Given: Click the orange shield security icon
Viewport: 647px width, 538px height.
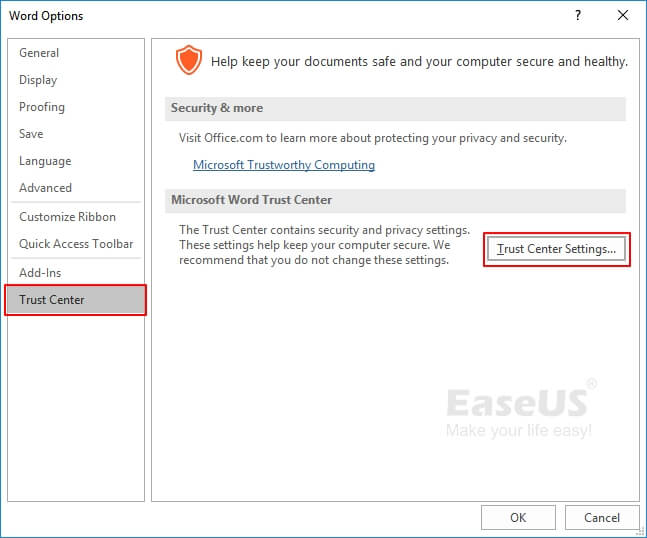Looking at the screenshot, I should [x=188, y=60].
